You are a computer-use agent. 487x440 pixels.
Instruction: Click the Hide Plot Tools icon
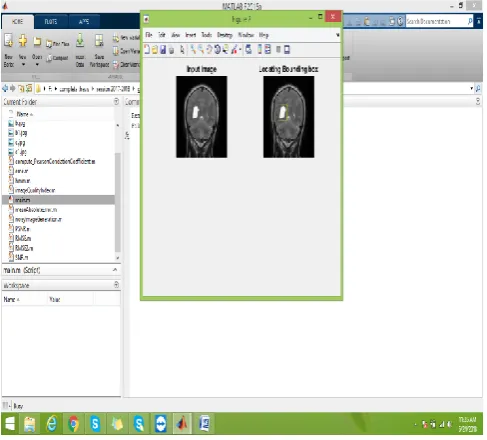pos(278,50)
